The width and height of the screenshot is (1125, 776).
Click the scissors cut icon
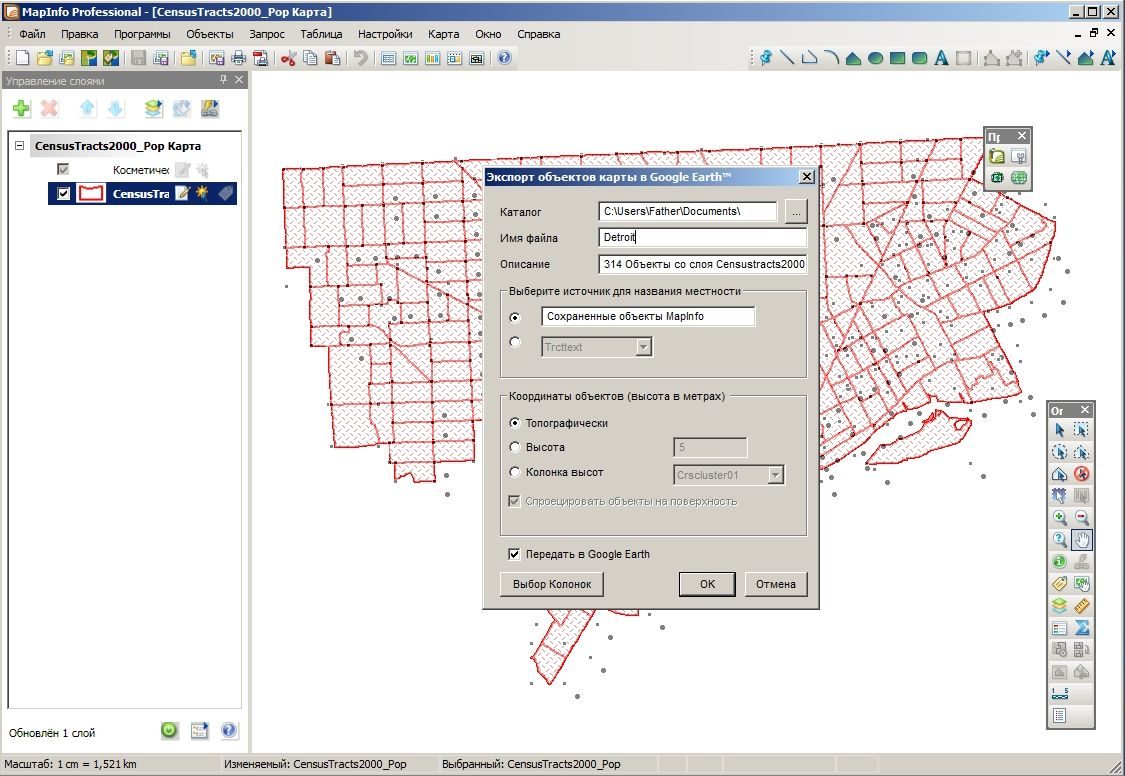[x=288, y=58]
